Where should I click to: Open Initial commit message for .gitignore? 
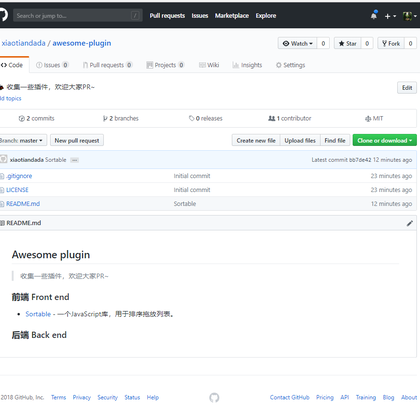pyautogui.click(x=192, y=176)
